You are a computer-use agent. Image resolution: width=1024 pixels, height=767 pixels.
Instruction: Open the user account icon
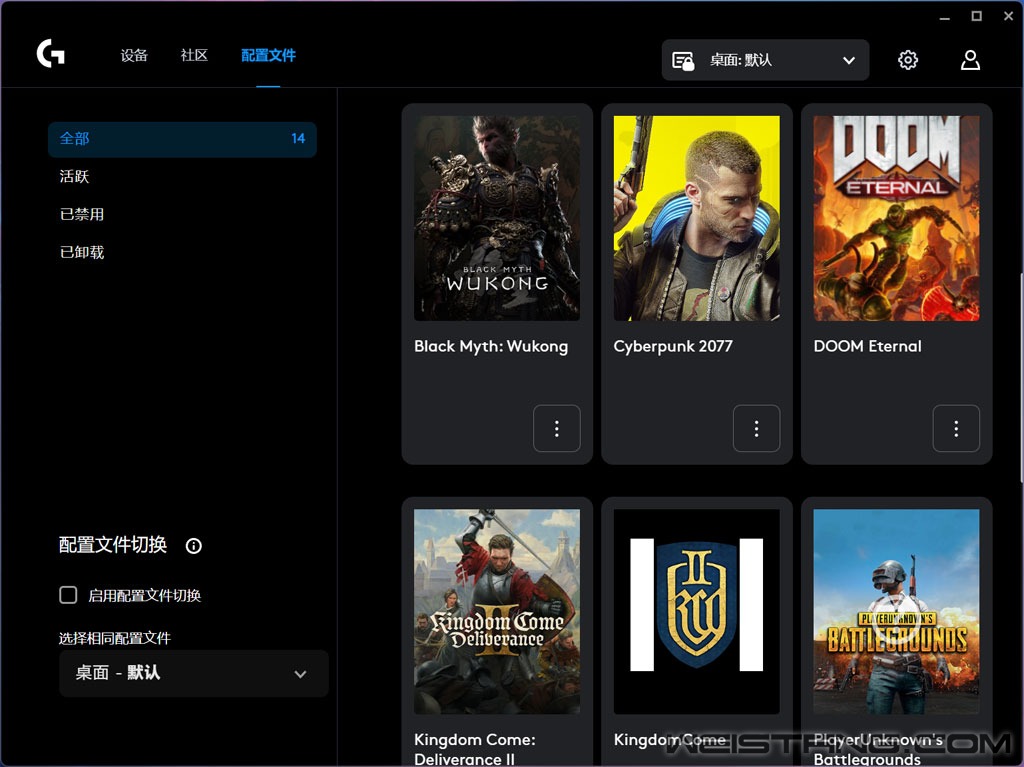(970, 60)
